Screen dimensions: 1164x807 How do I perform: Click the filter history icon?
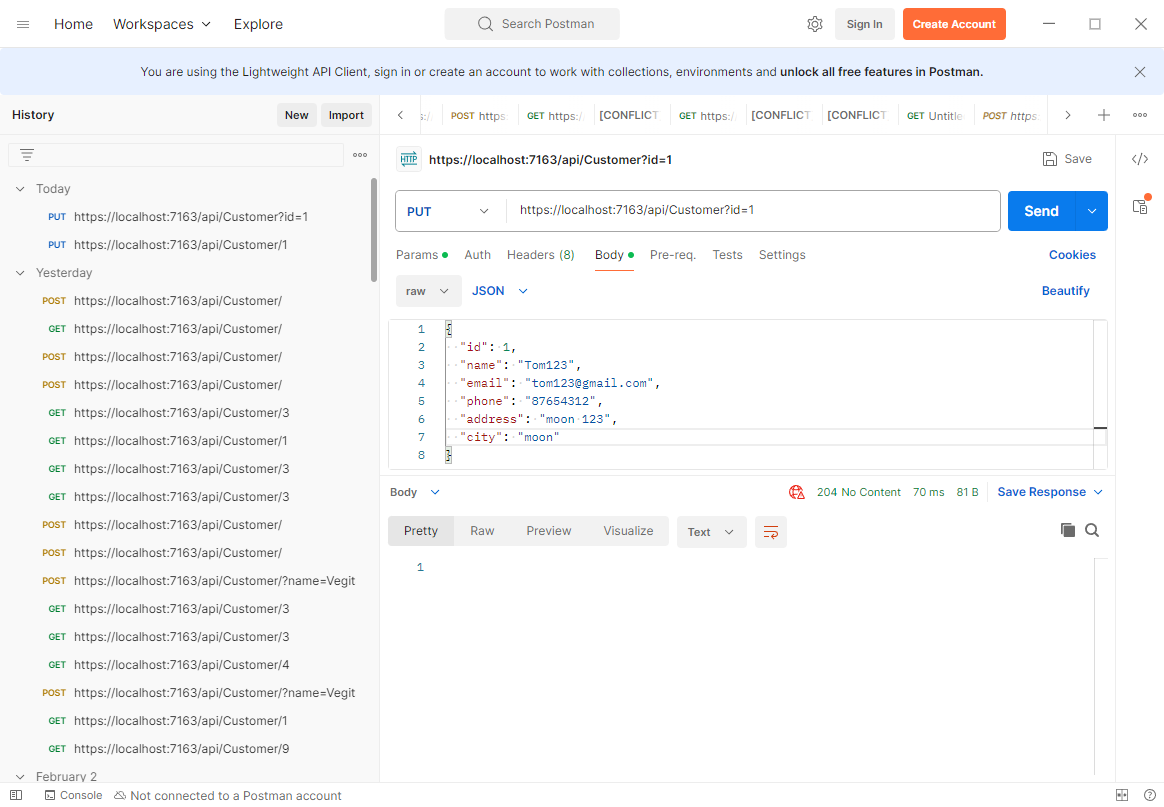27,155
